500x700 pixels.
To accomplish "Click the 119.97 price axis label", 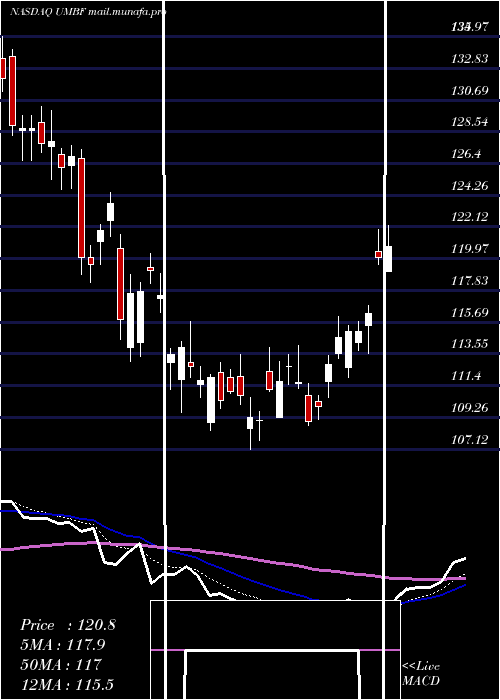I will tap(470, 249).
